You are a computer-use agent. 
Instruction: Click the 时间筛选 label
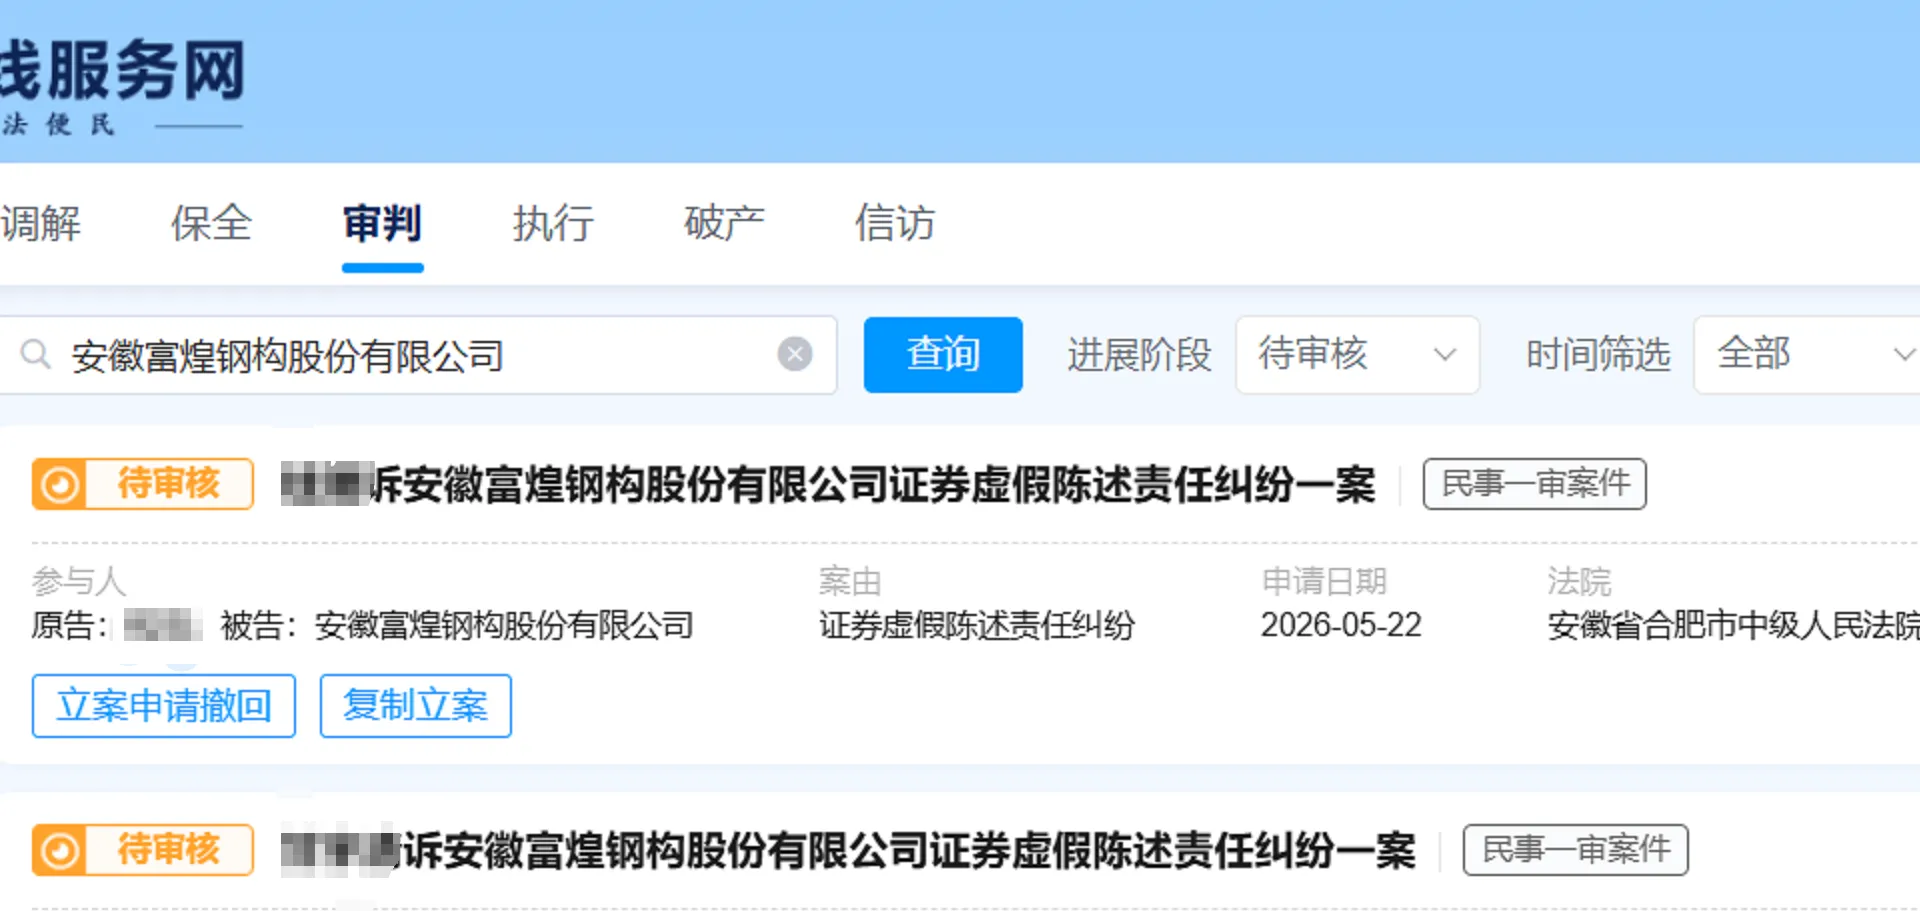1598,355
